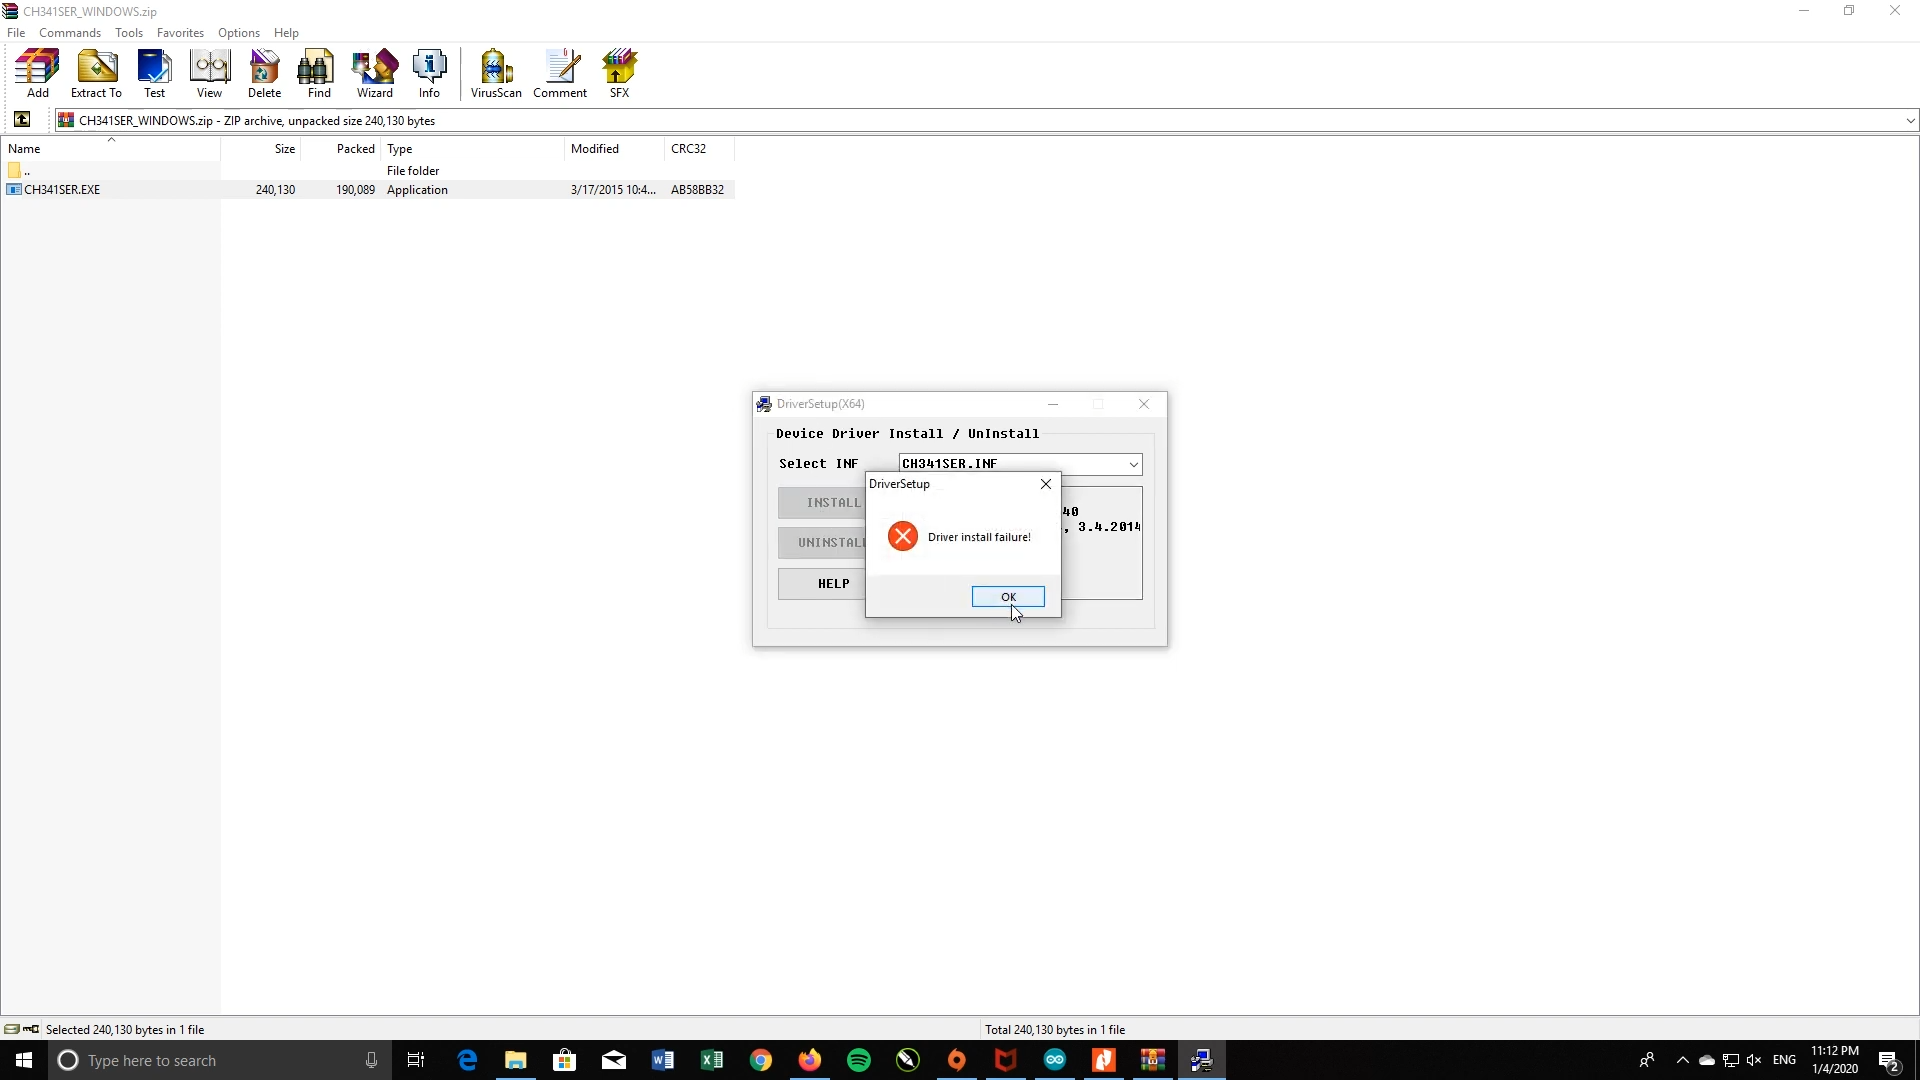Click the taskbar clock showing 11:12 PM

(x=1835, y=1060)
